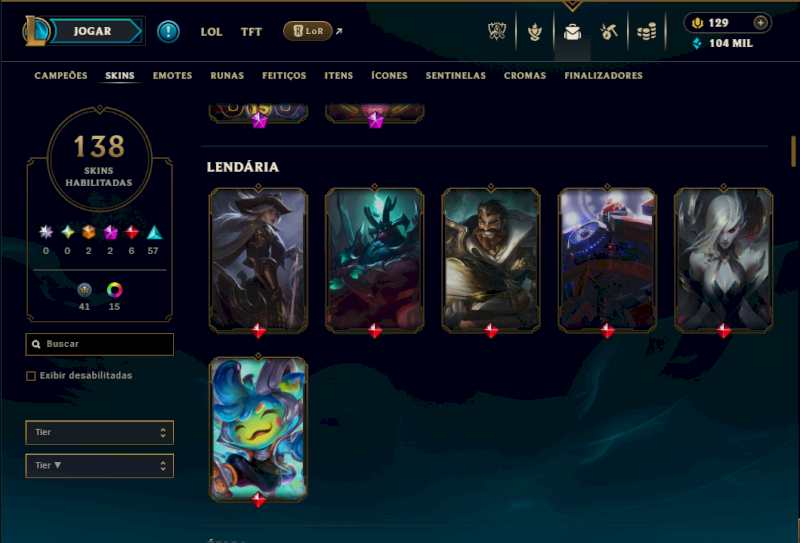Click the Buscar search field
The width and height of the screenshot is (800, 543).
click(x=99, y=344)
